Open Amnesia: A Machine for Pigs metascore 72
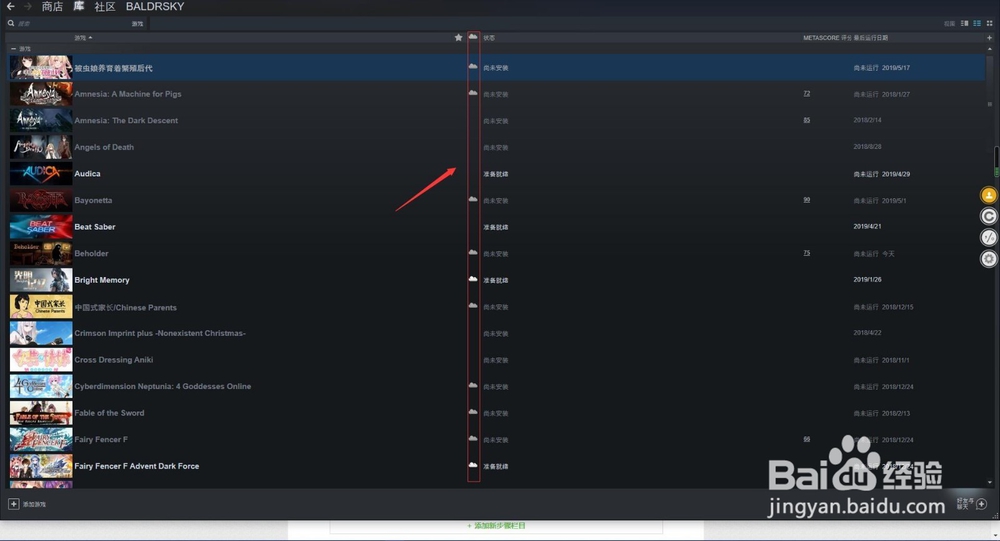 (x=807, y=94)
